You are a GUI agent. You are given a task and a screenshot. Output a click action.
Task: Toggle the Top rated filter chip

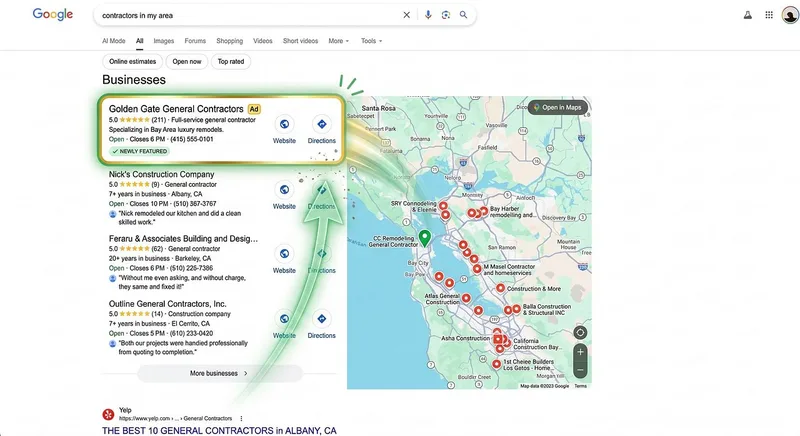click(x=231, y=62)
